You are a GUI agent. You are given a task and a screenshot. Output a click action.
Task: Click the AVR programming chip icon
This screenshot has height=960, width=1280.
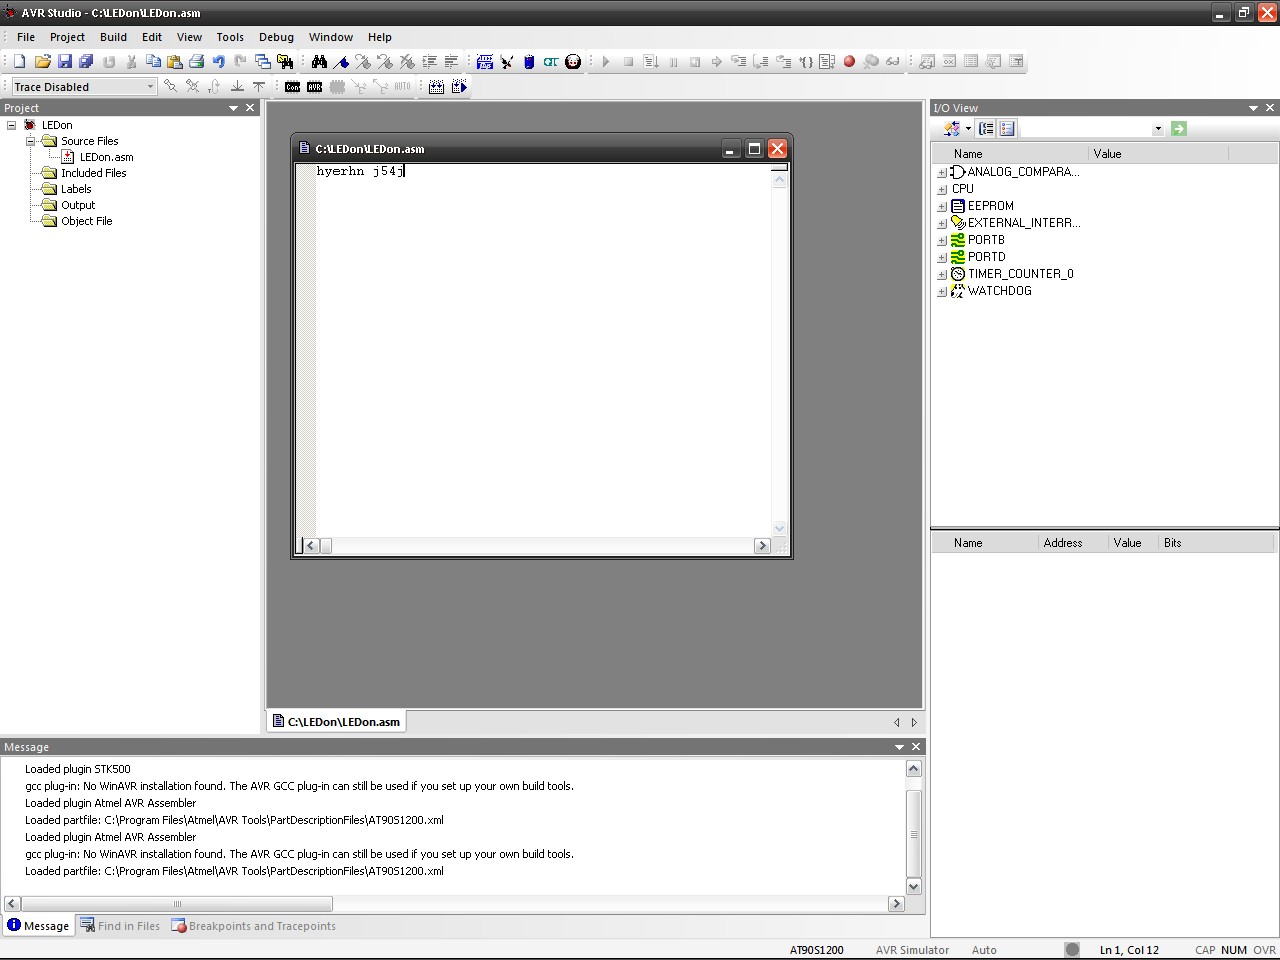pos(314,87)
